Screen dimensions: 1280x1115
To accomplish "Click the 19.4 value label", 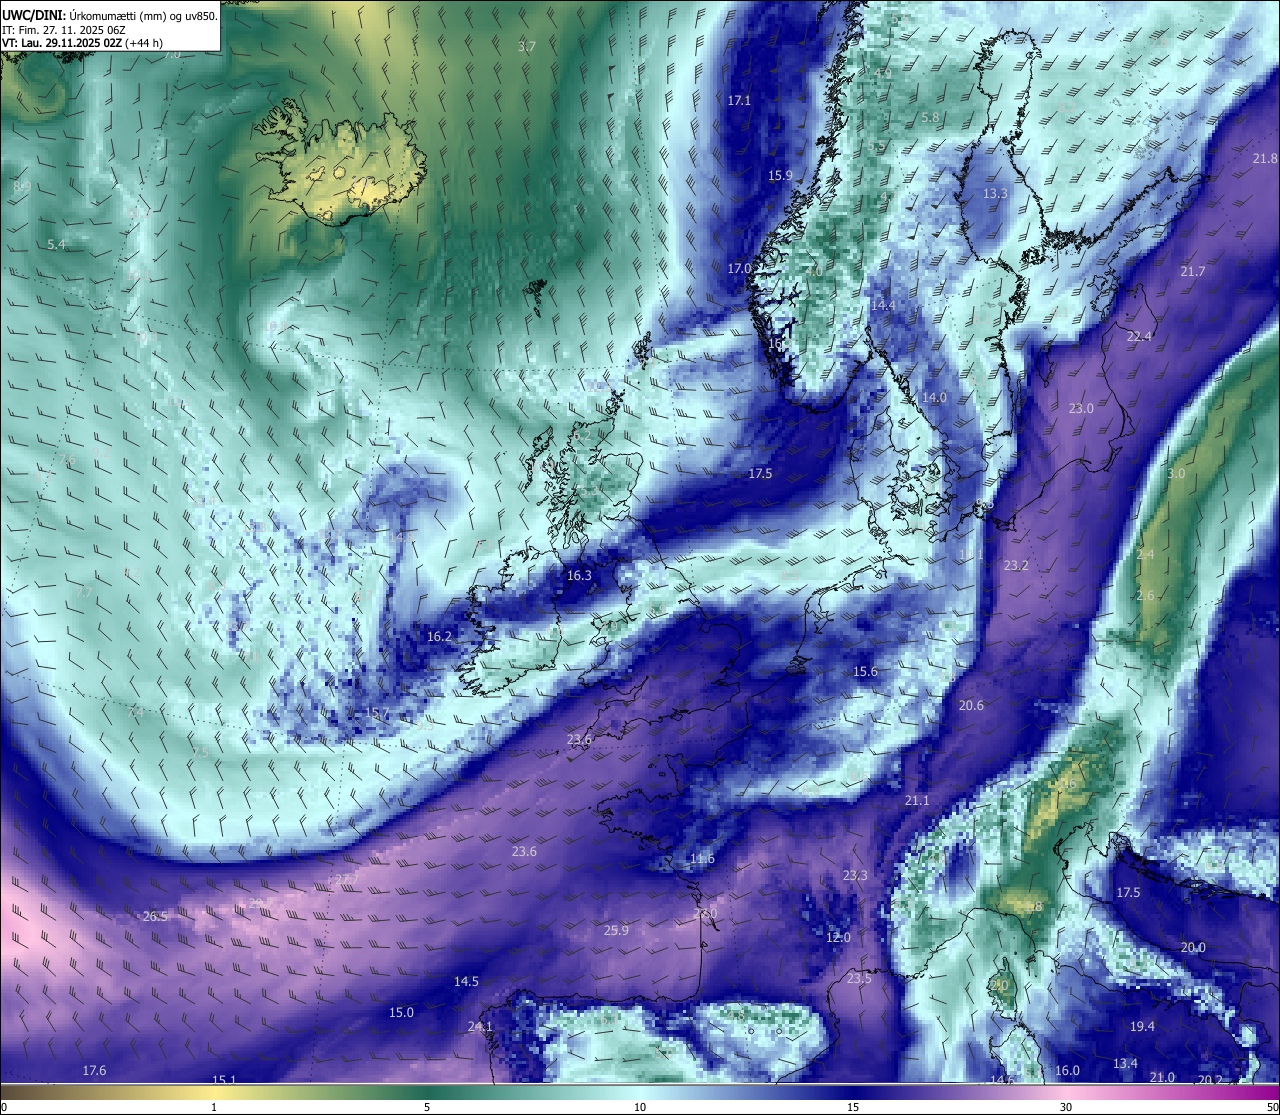I will click(1142, 1027).
